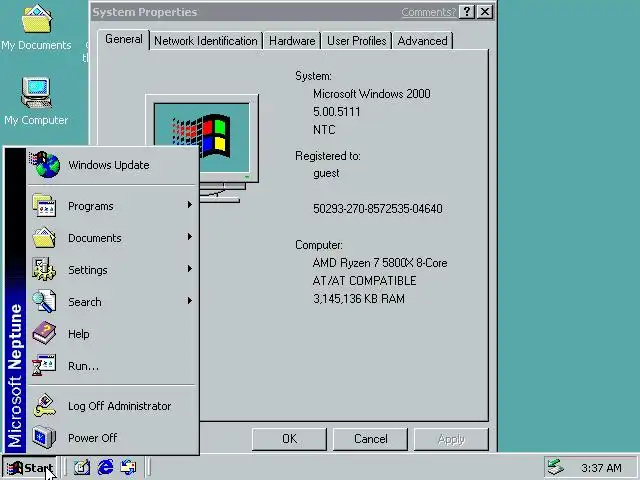
Task: Click the Microsoft Neptune Start menu banner
Action: (x=15, y=300)
